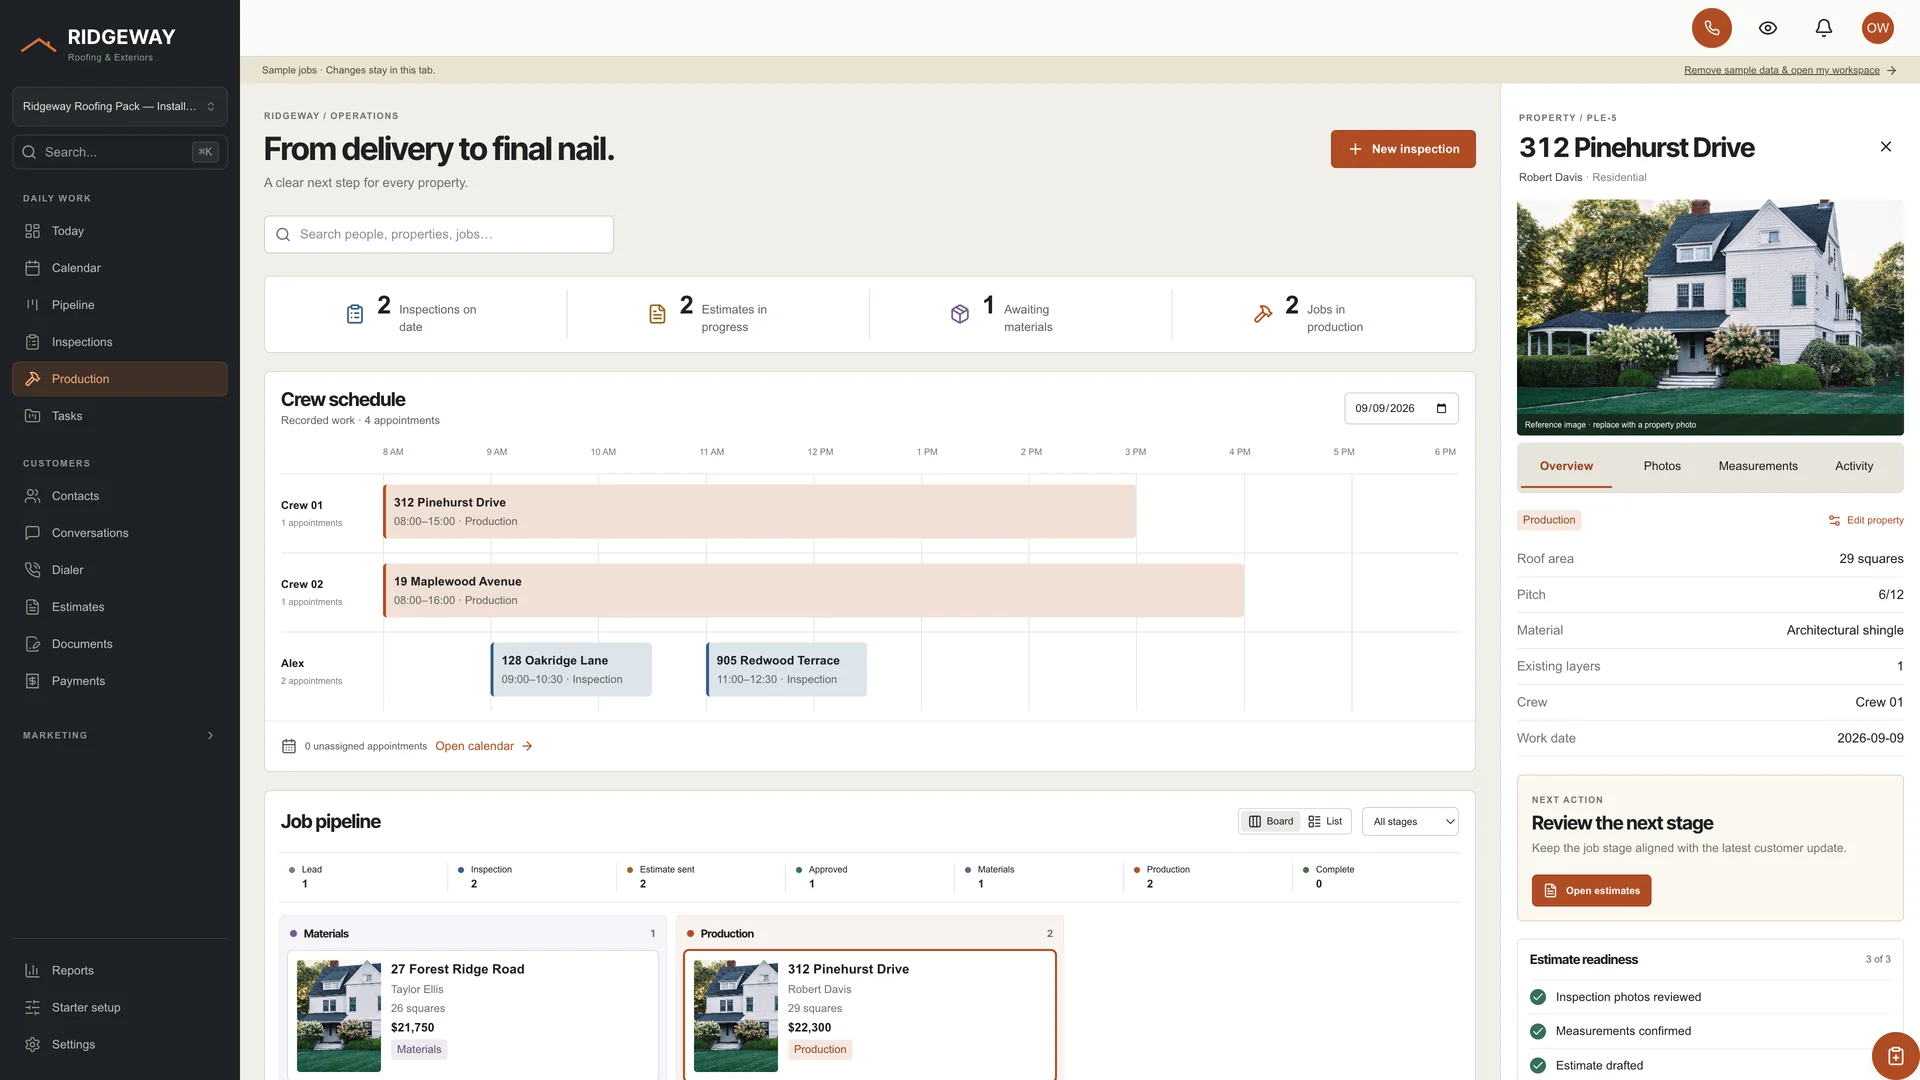Switch to the Activity tab
This screenshot has width=1920, height=1080.
1854,466
